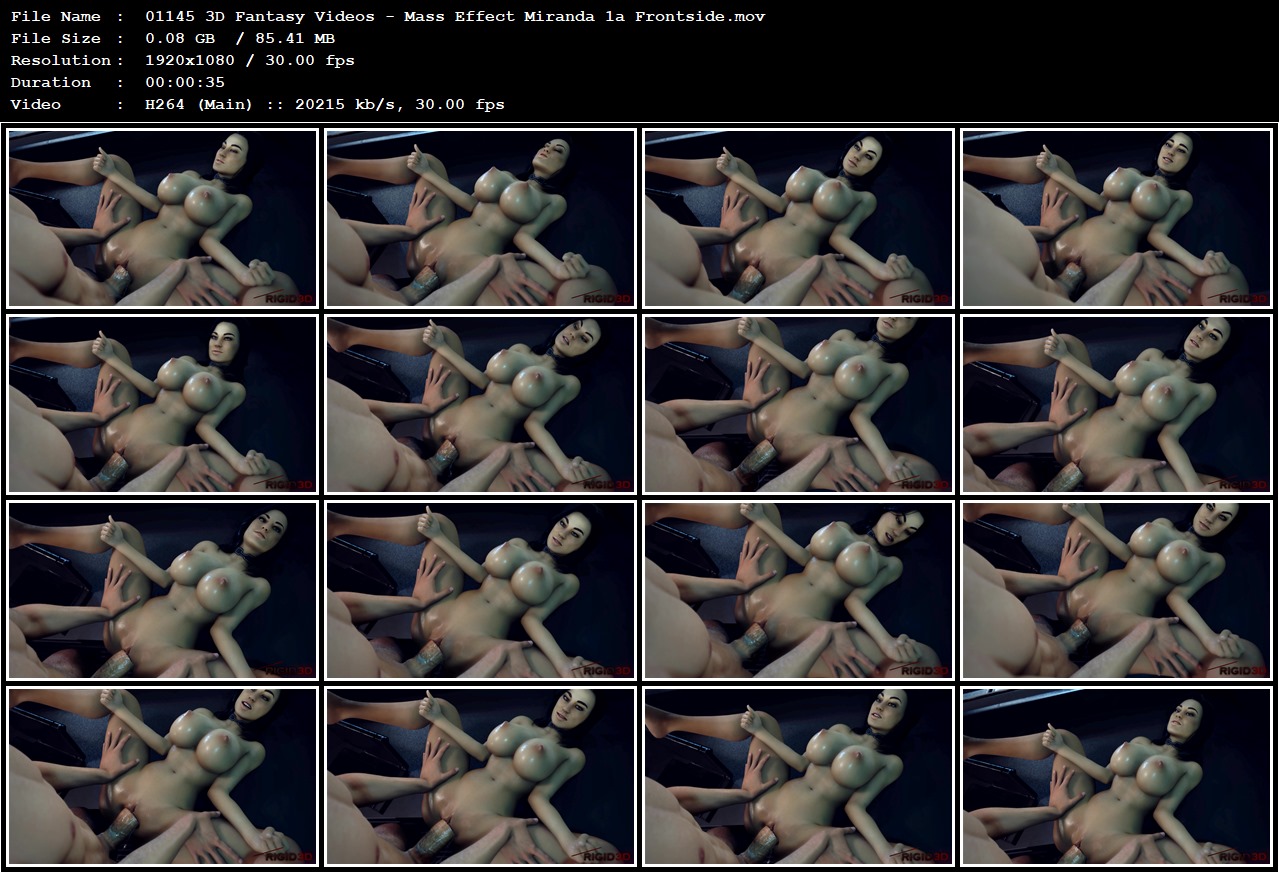
Task: Click the "Resolution" label
Action: [60, 60]
